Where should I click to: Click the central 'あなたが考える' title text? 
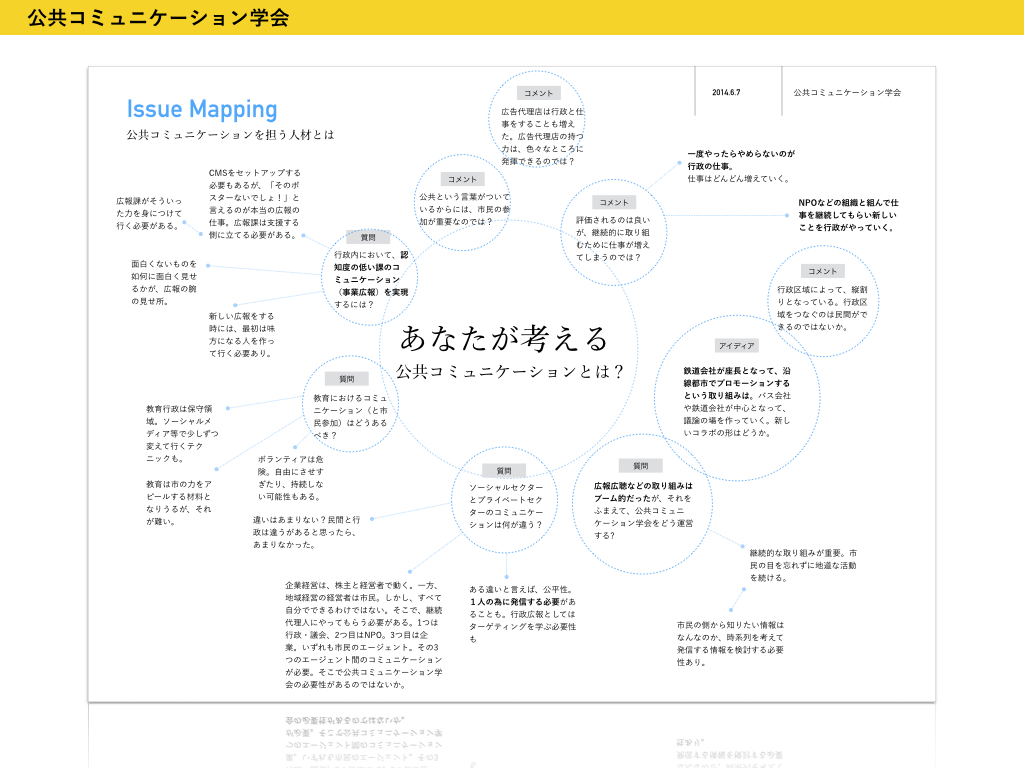(504, 339)
